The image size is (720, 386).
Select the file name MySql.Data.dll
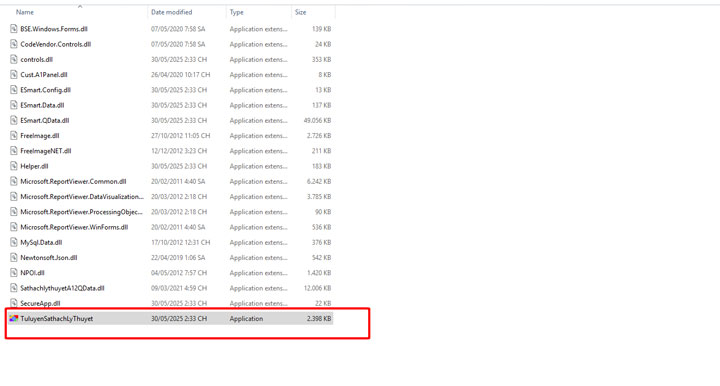click(x=41, y=242)
